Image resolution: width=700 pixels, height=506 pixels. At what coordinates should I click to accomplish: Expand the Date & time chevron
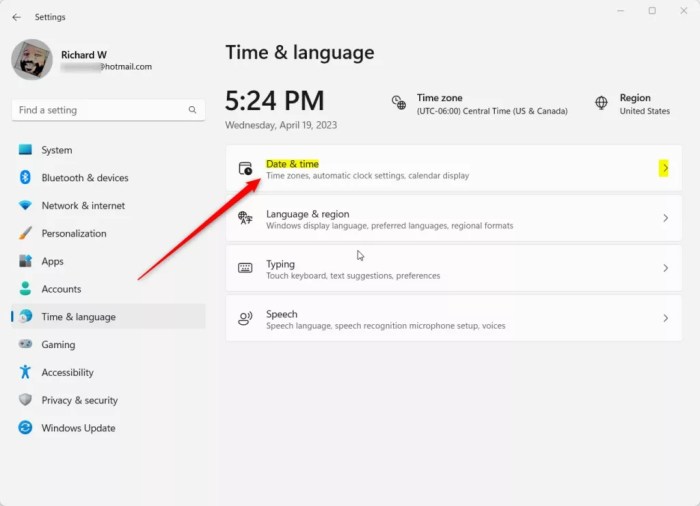(x=665, y=168)
